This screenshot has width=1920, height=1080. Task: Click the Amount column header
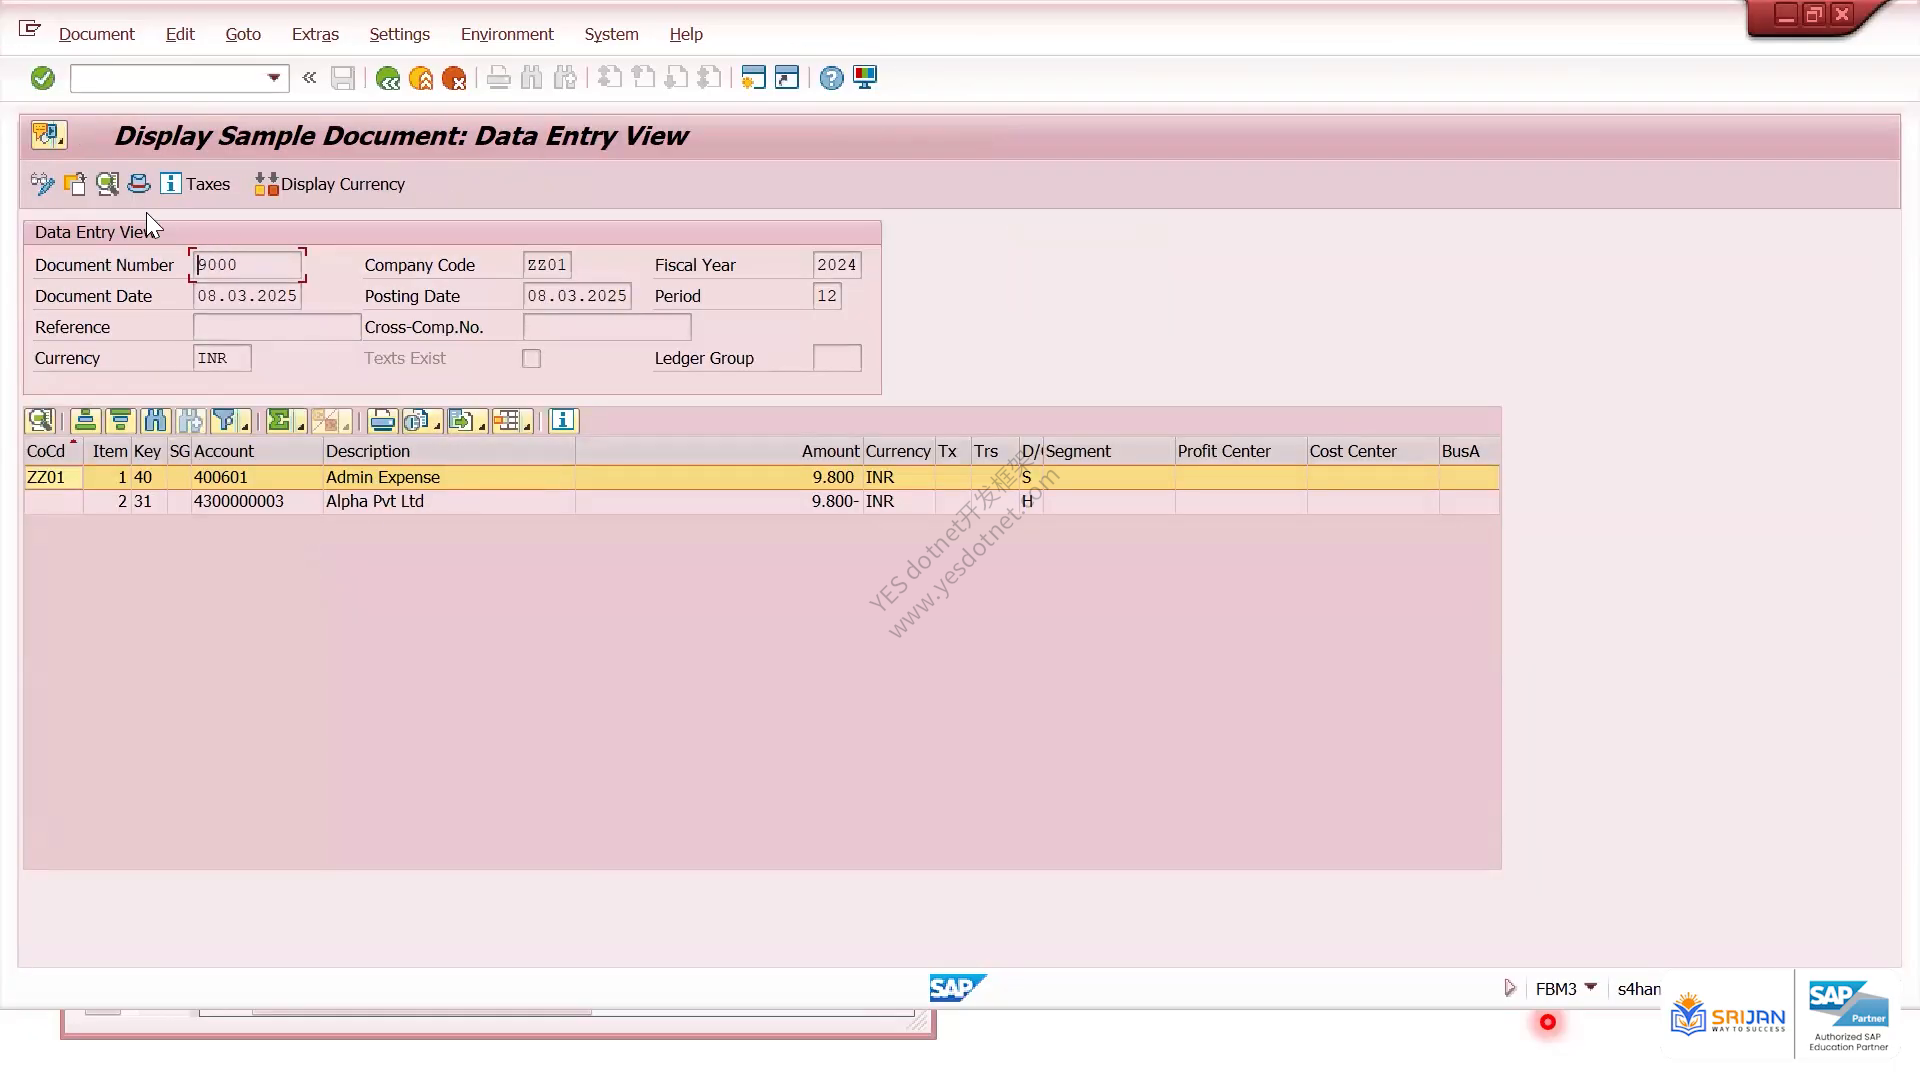719,451
